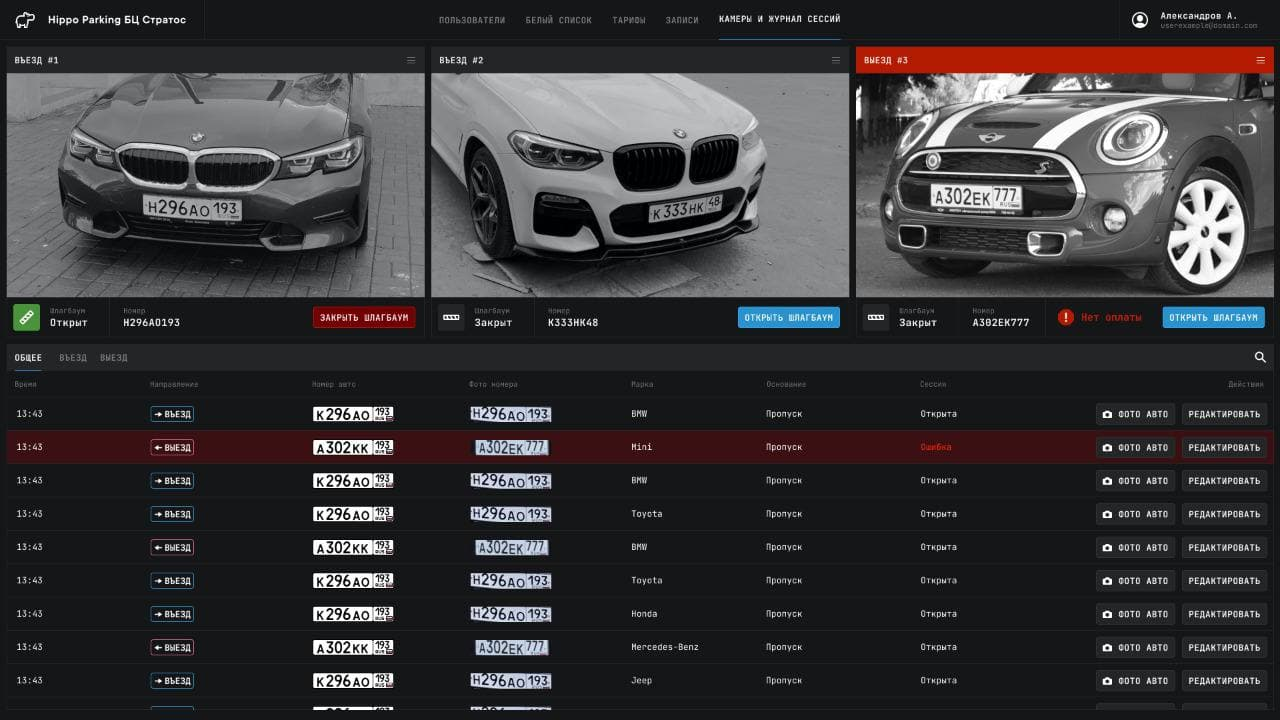Open the hamburger menu of Въезд #2 camera
Viewport: 1280px width, 720px height.
coord(836,60)
